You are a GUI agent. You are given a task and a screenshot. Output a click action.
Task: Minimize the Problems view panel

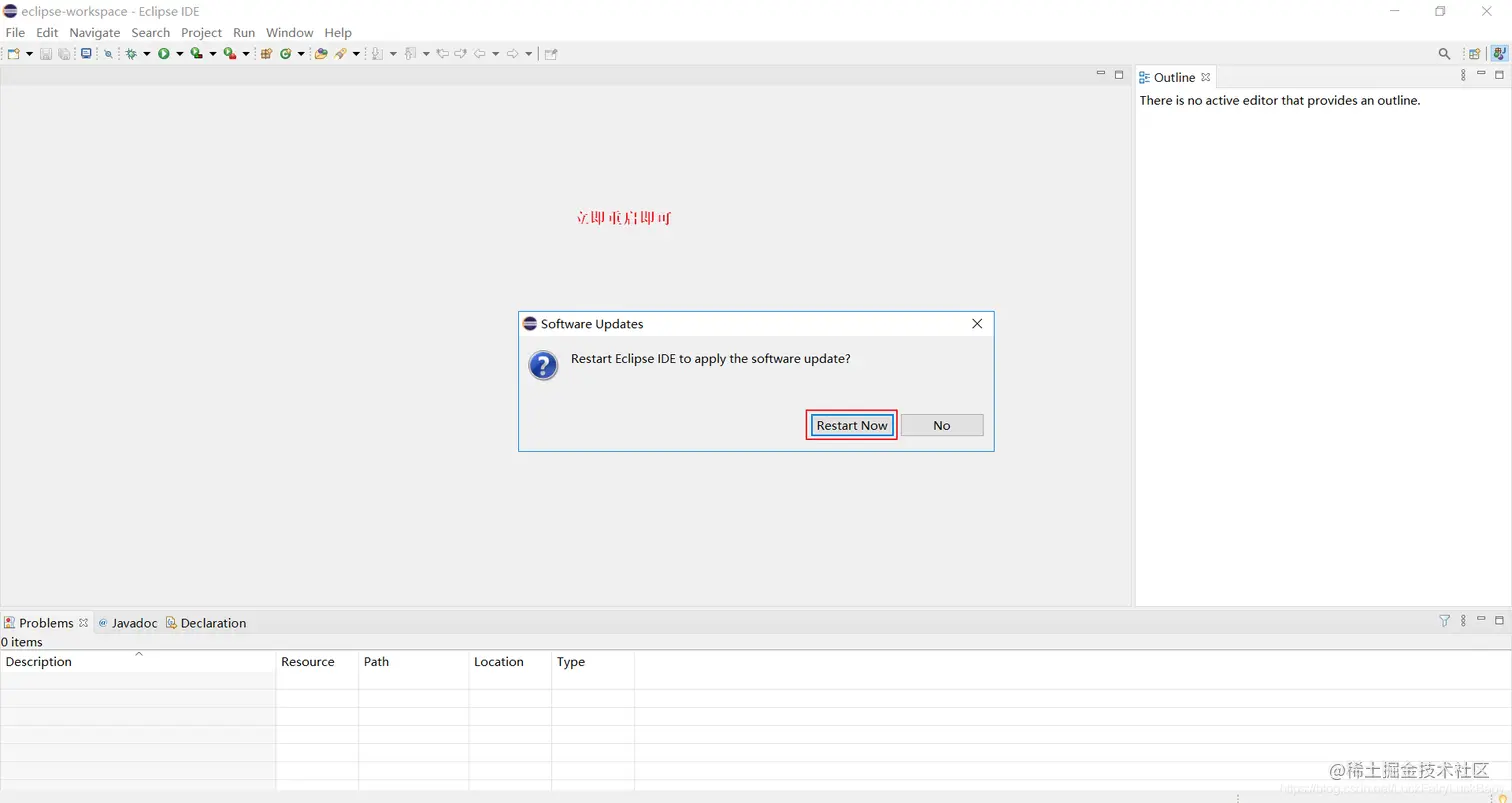[x=1481, y=620]
